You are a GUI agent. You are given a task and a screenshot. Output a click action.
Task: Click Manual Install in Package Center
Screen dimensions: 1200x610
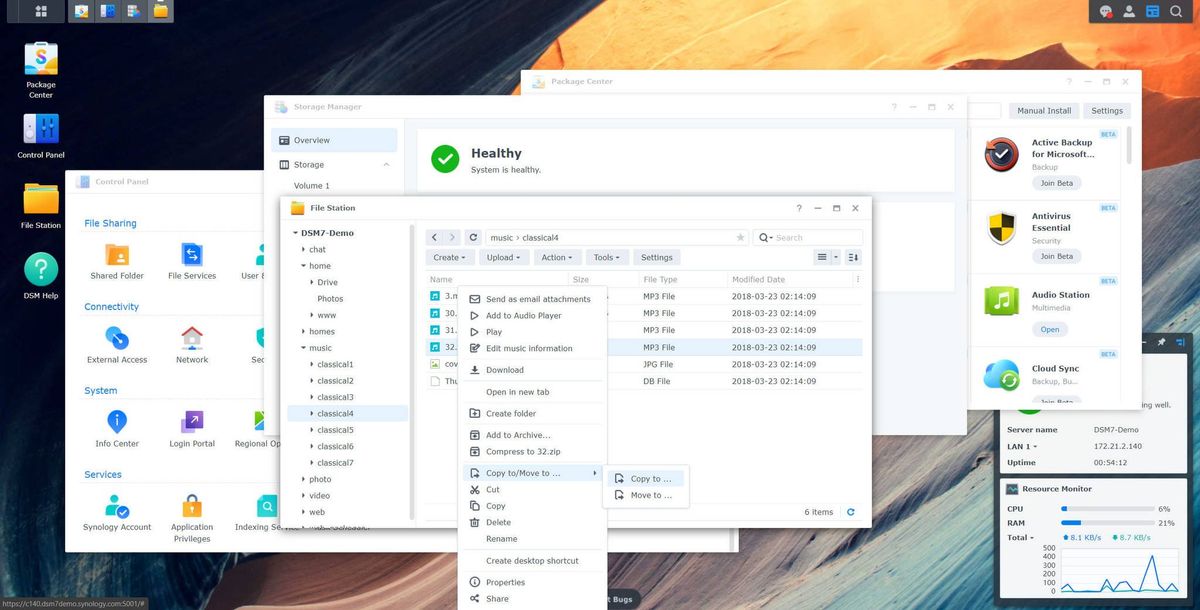click(x=1044, y=110)
